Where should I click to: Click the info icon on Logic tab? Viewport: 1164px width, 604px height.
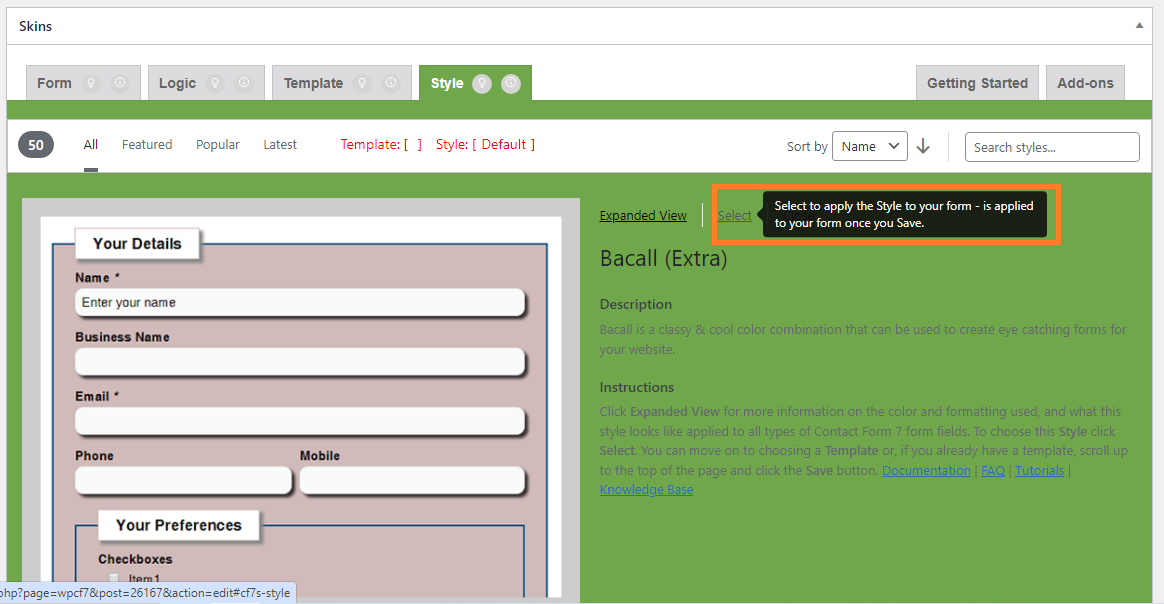pos(243,83)
